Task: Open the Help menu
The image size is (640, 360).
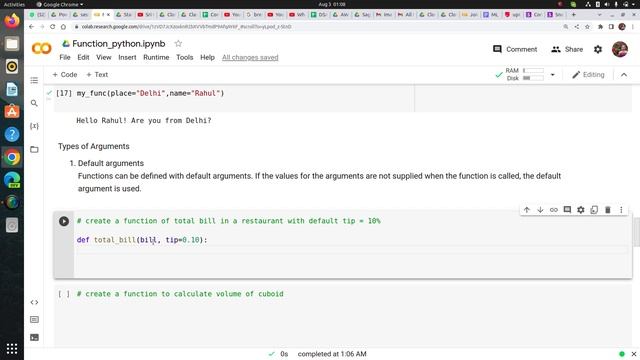Action: (x=207, y=58)
